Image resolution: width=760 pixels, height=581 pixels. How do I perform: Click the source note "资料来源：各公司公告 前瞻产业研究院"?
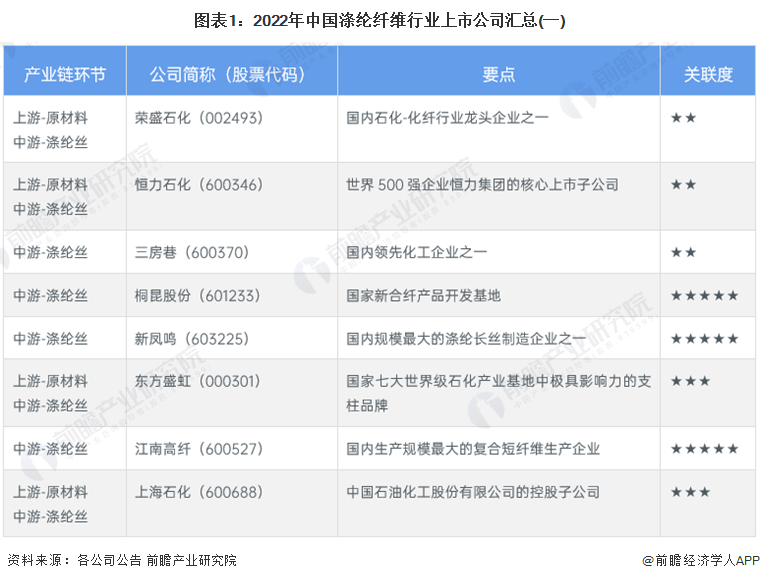pyautogui.click(x=122, y=560)
